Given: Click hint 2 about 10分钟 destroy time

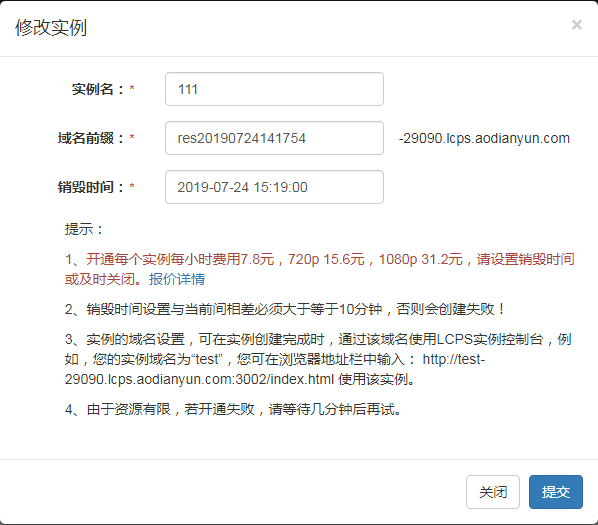Looking at the screenshot, I should coord(285,309).
